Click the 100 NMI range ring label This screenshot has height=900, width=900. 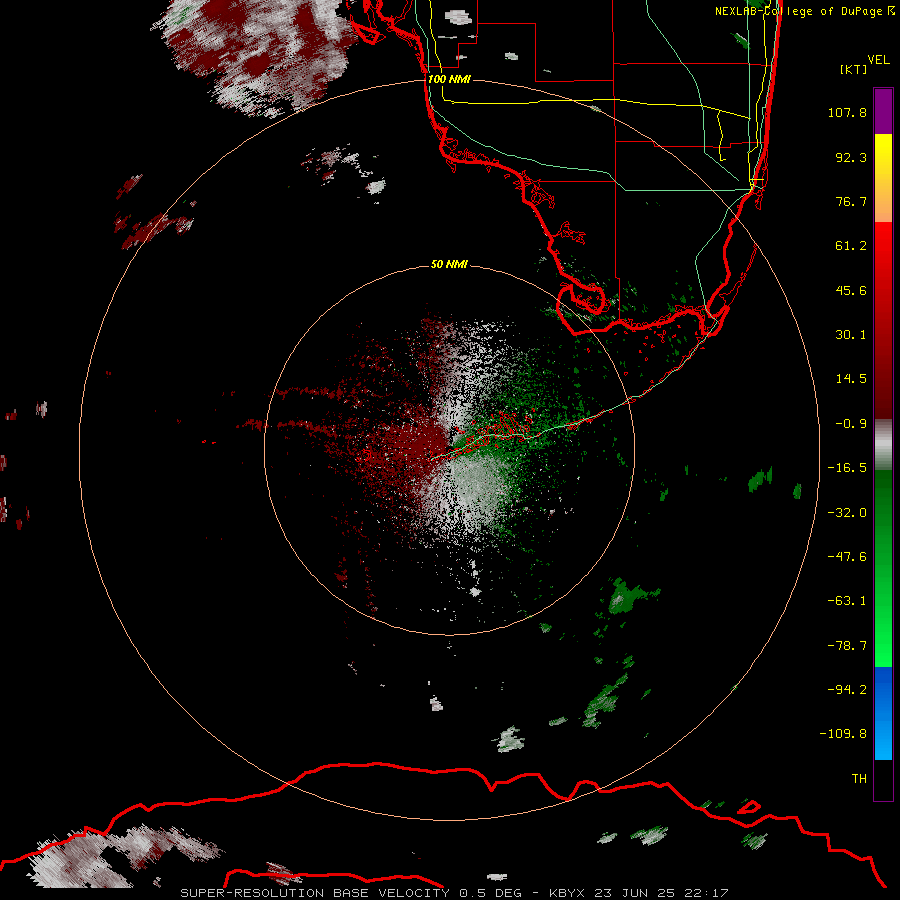pos(449,79)
